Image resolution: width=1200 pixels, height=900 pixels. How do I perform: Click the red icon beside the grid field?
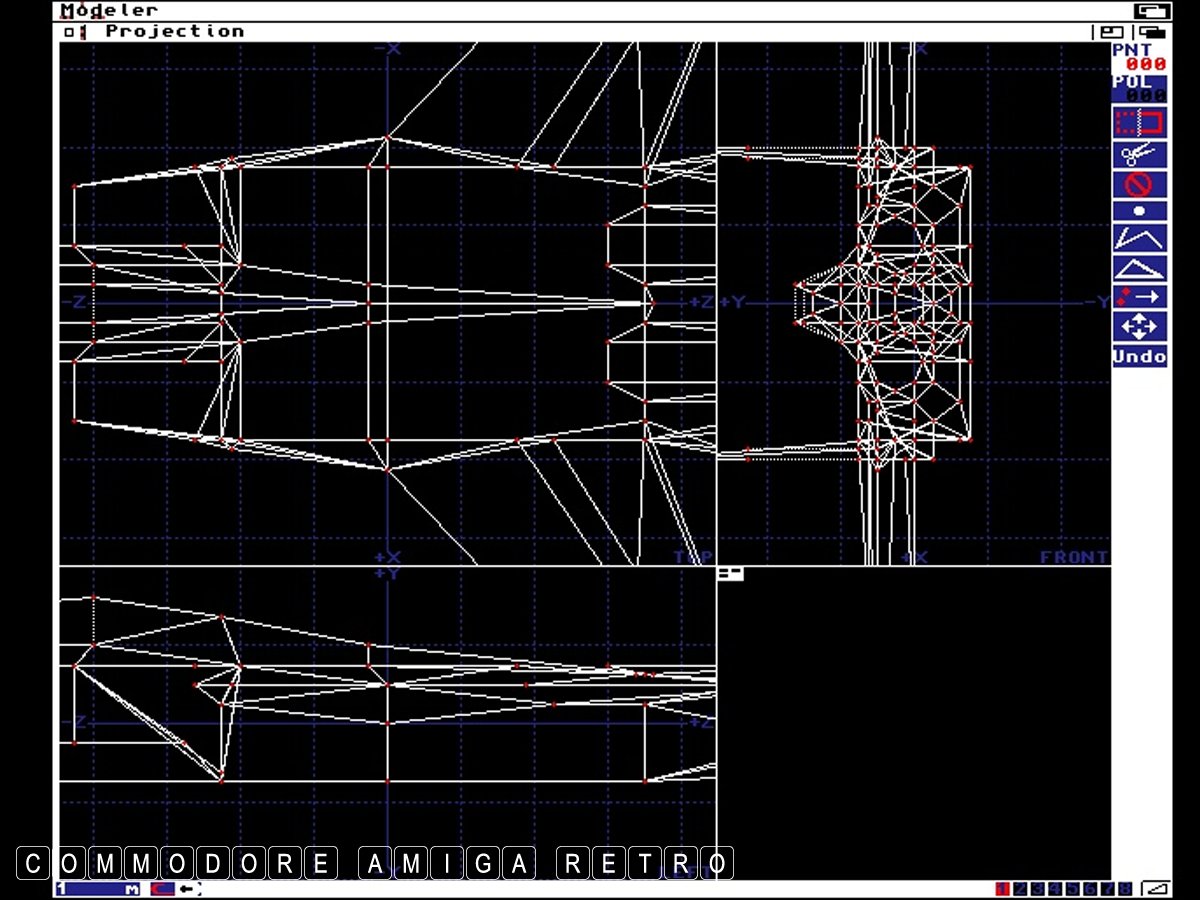(162, 888)
